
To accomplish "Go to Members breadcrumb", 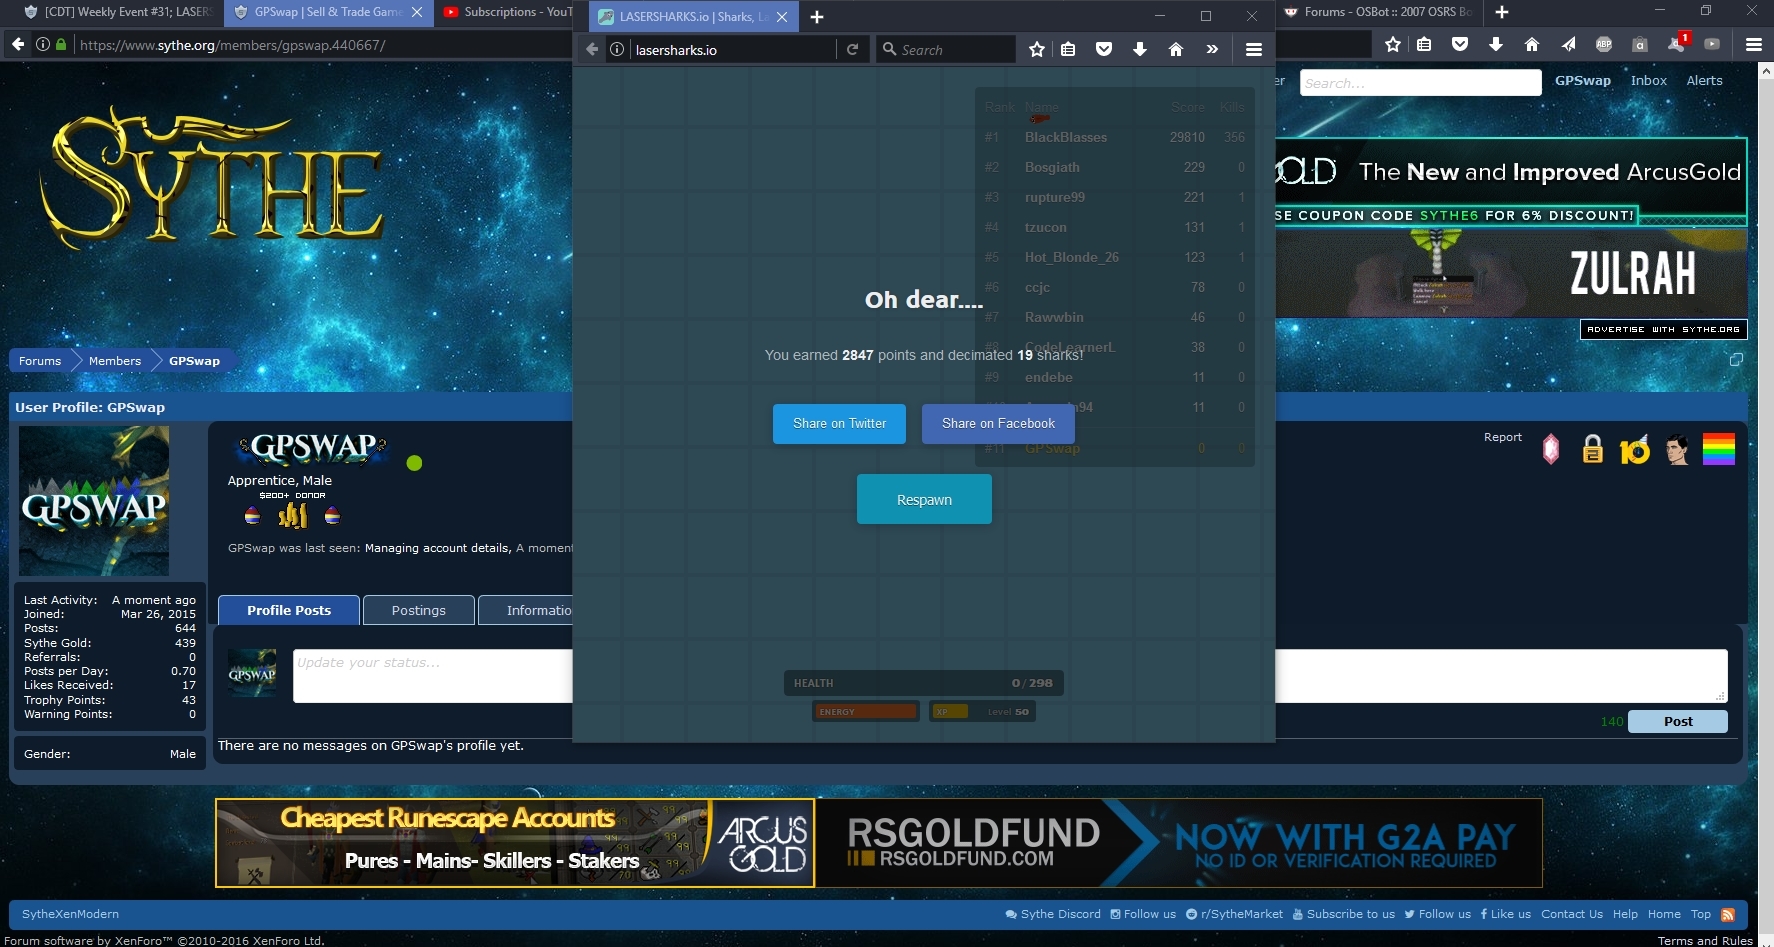I will (115, 361).
